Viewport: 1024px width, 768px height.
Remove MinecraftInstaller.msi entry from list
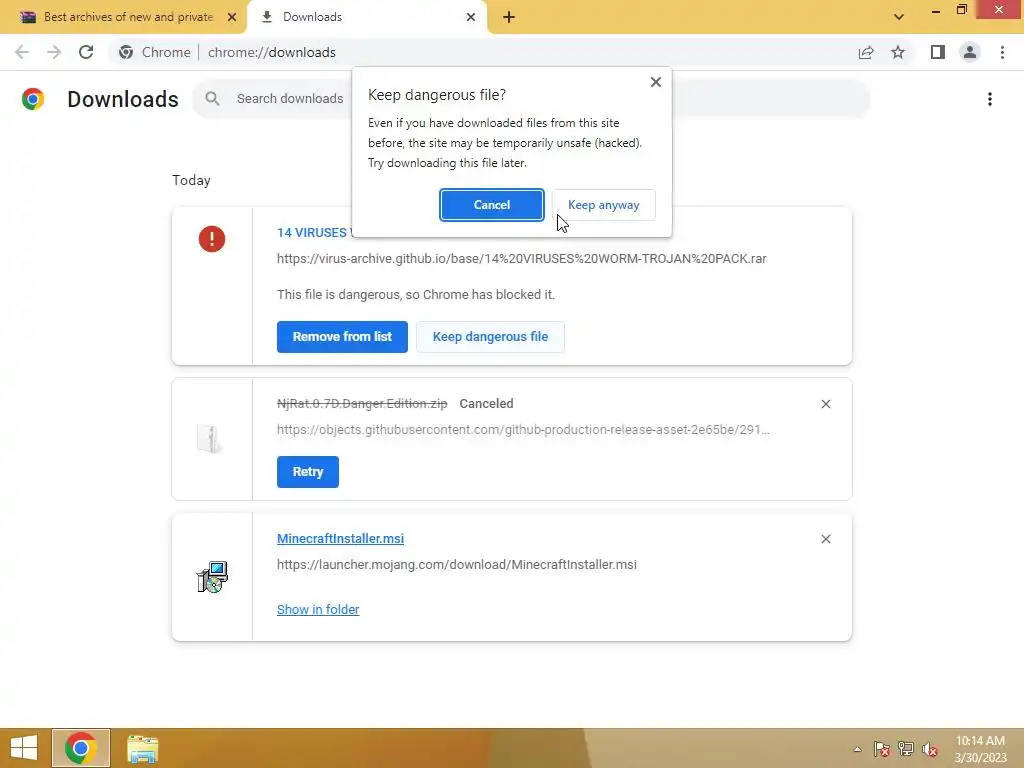click(x=825, y=539)
